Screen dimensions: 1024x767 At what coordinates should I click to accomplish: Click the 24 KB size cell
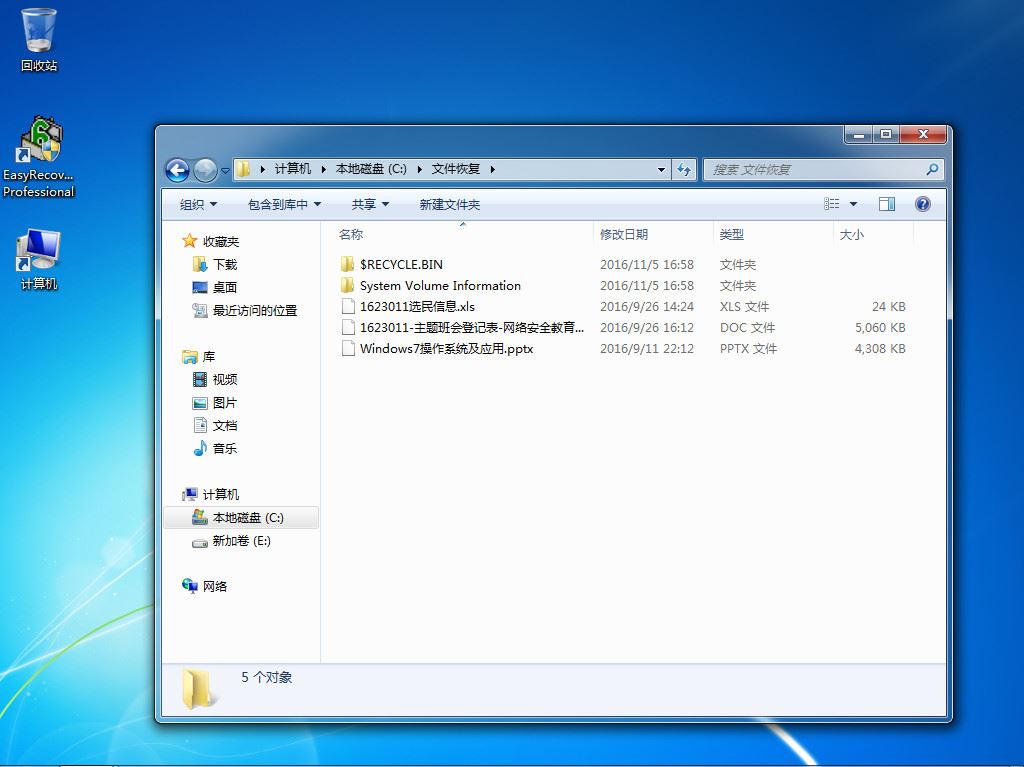pos(888,306)
